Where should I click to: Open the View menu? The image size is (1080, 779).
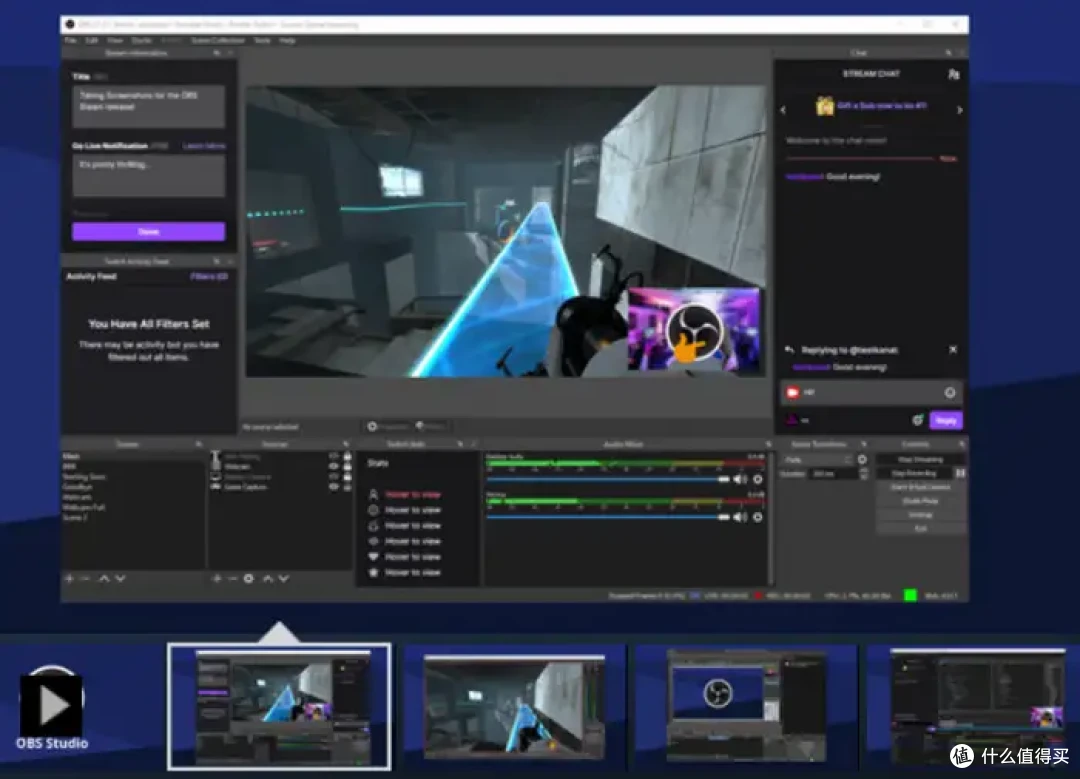coord(115,41)
